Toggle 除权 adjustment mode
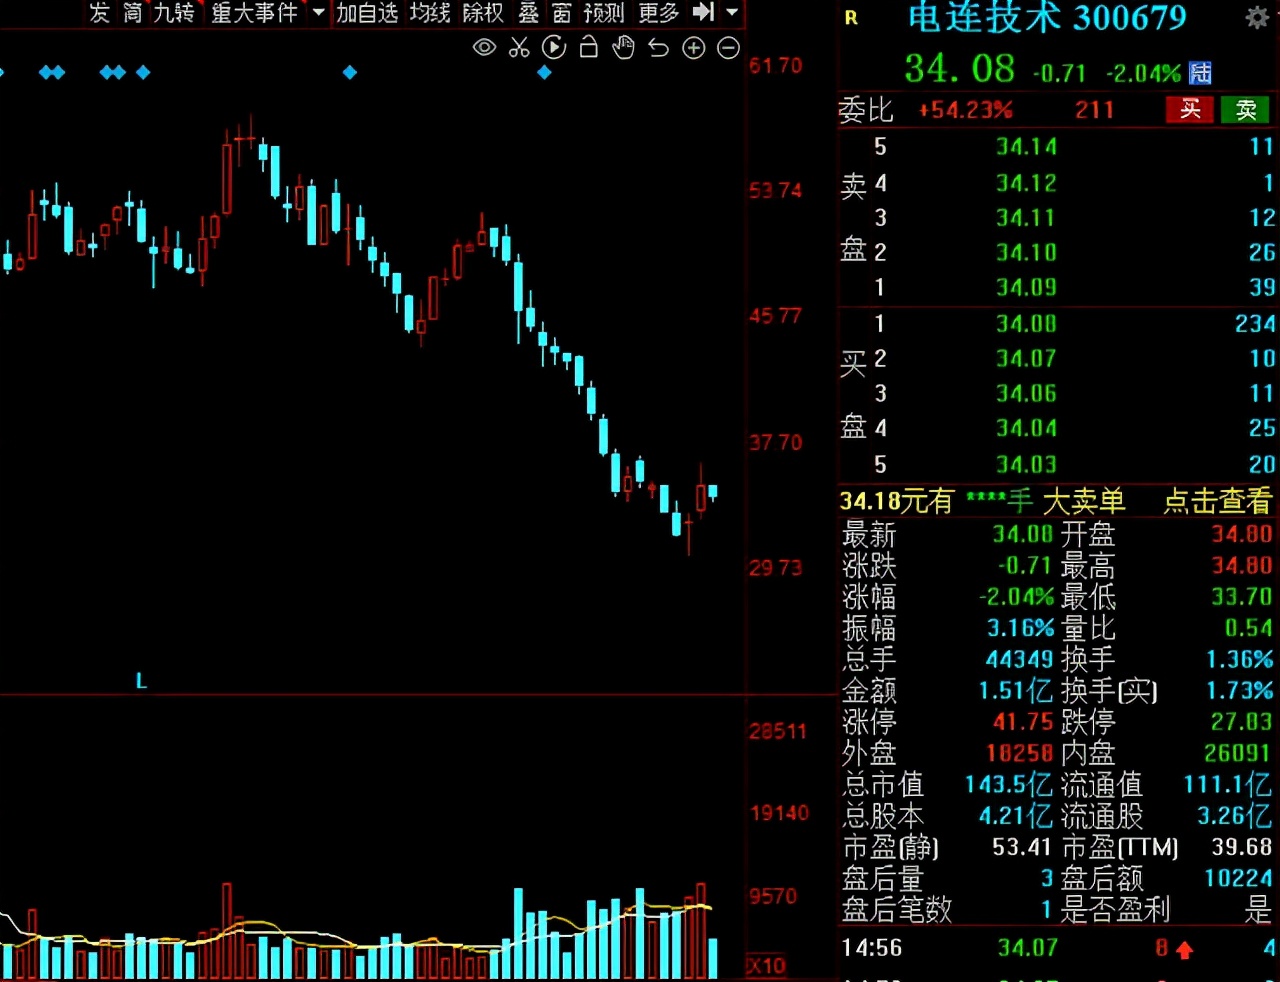This screenshot has height=982, width=1280. 483,12
